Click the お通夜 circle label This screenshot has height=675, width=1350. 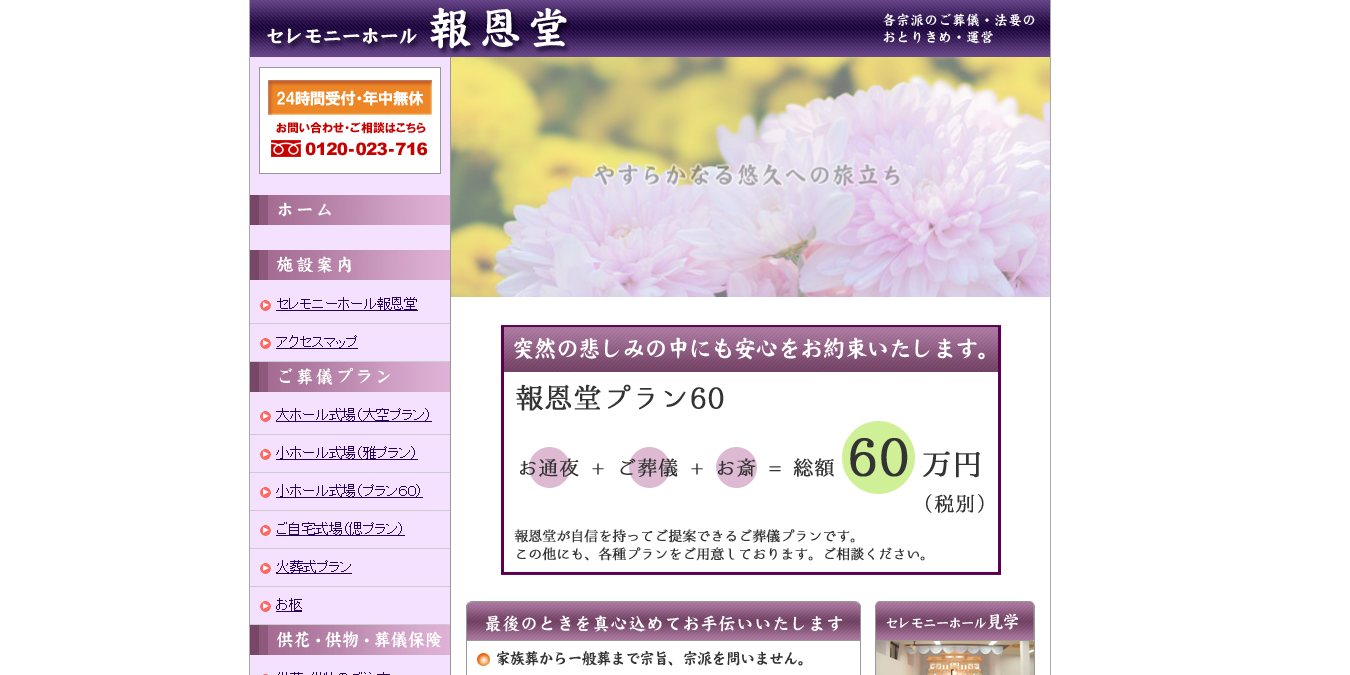(549, 467)
